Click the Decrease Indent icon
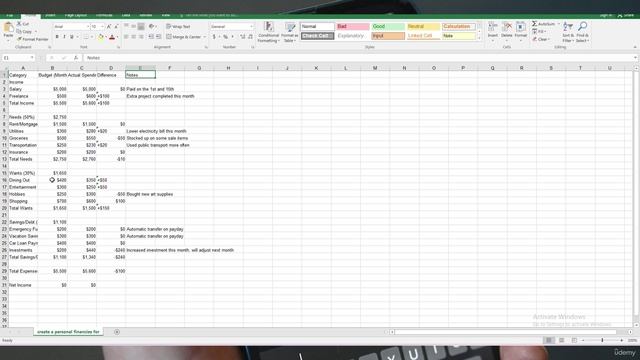 pyautogui.click(x=151, y=37)
